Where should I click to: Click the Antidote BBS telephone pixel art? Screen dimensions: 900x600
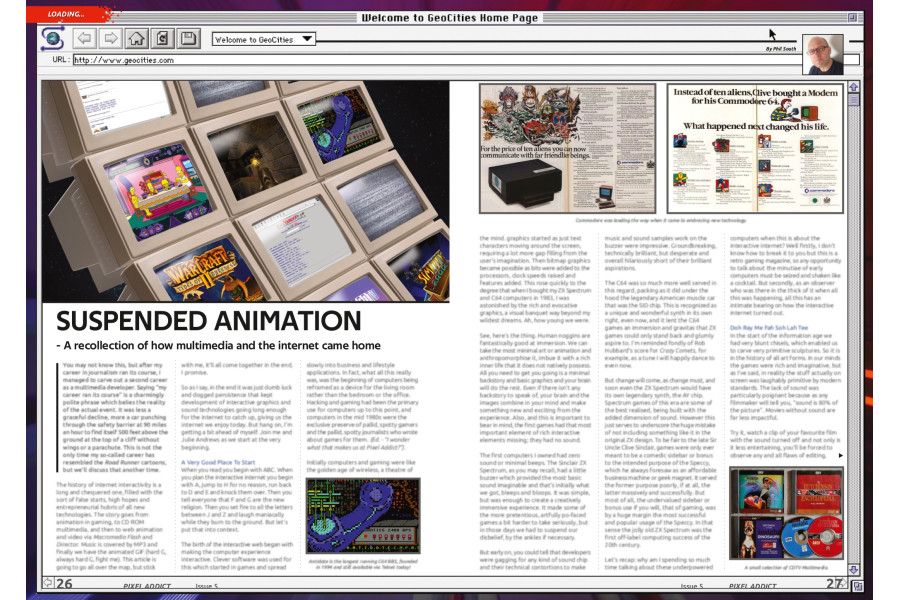click(363, 516)
